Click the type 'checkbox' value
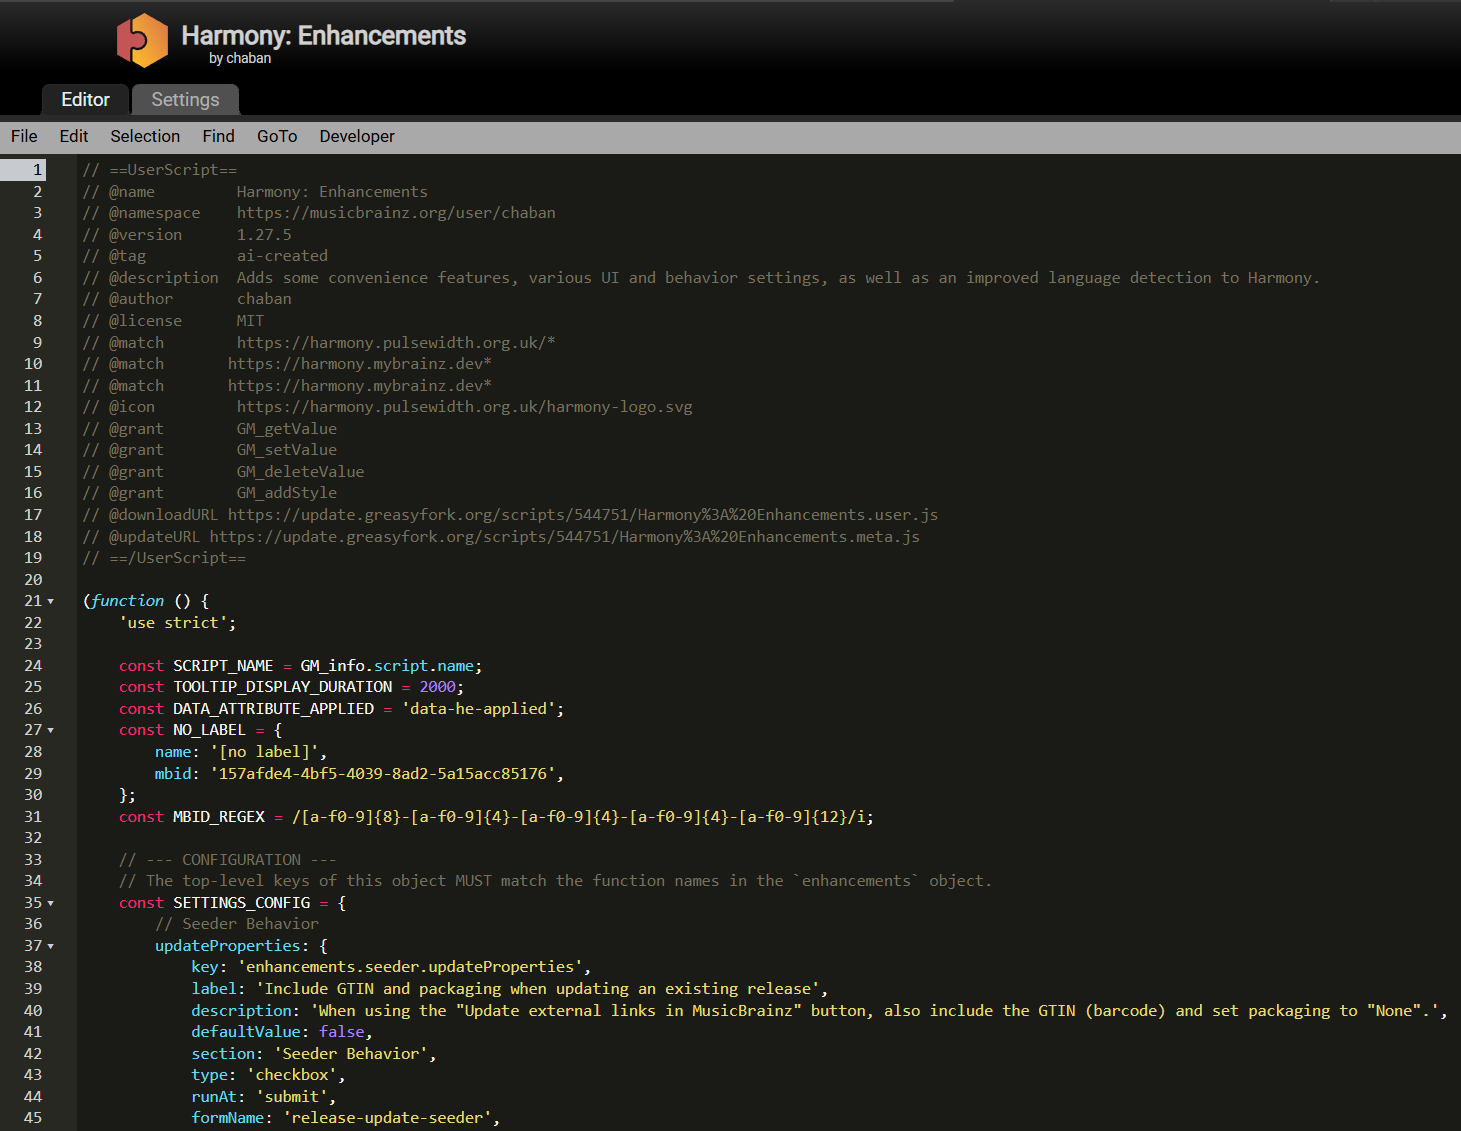The image size is (1461, 1131). coord(292,1075)
